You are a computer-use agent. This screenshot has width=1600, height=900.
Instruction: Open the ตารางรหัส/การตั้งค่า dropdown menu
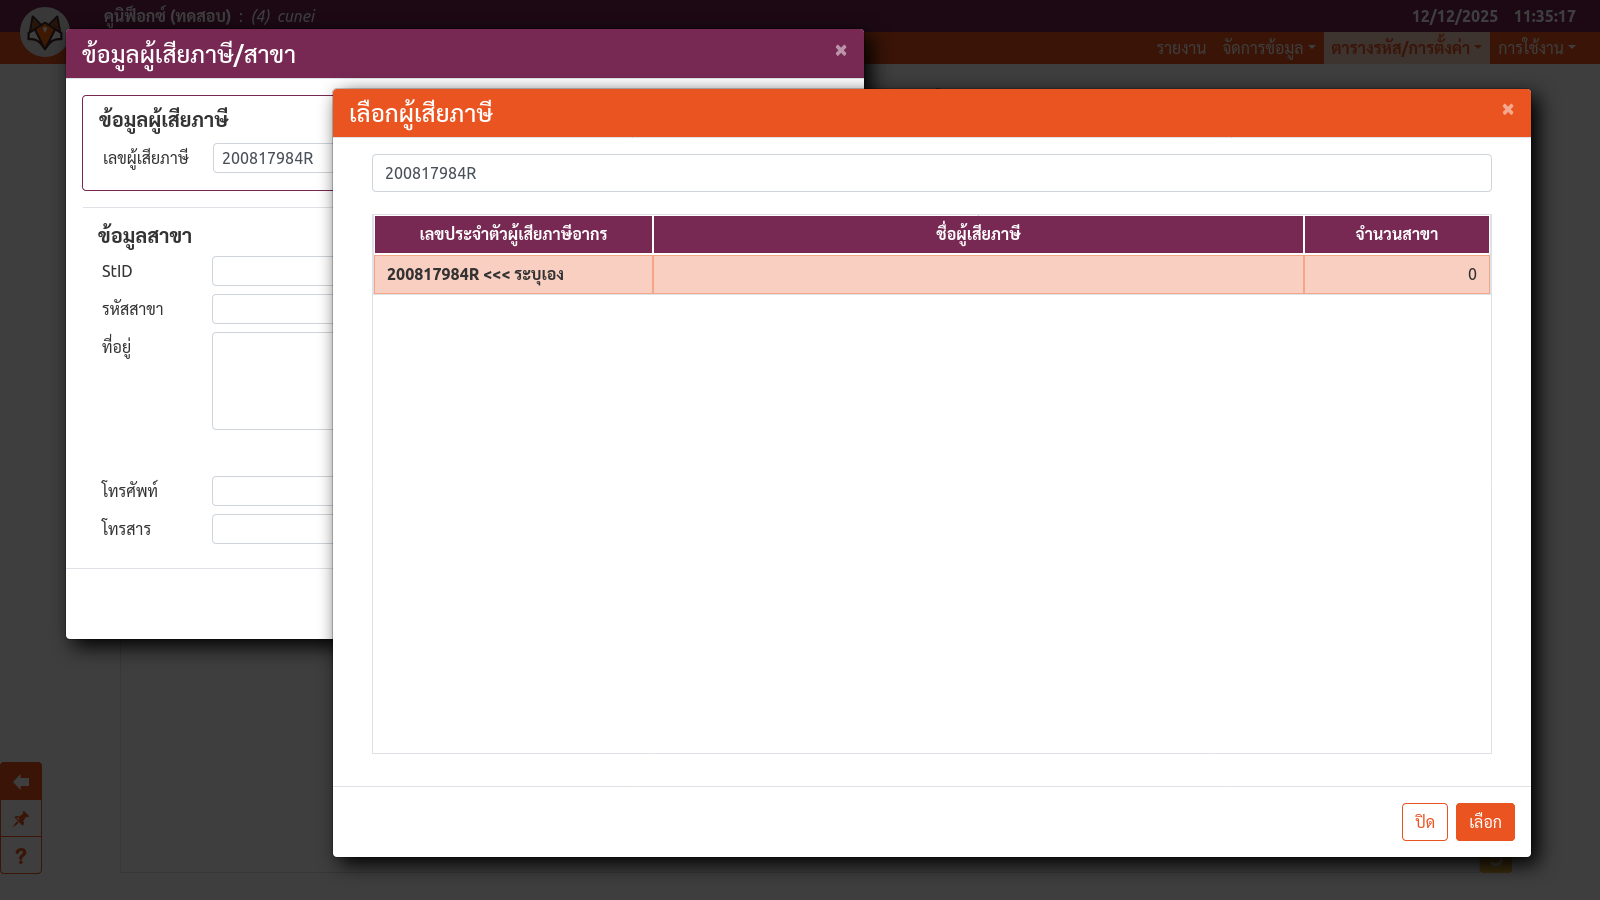pyautogui.click(x=1405, y=48)
